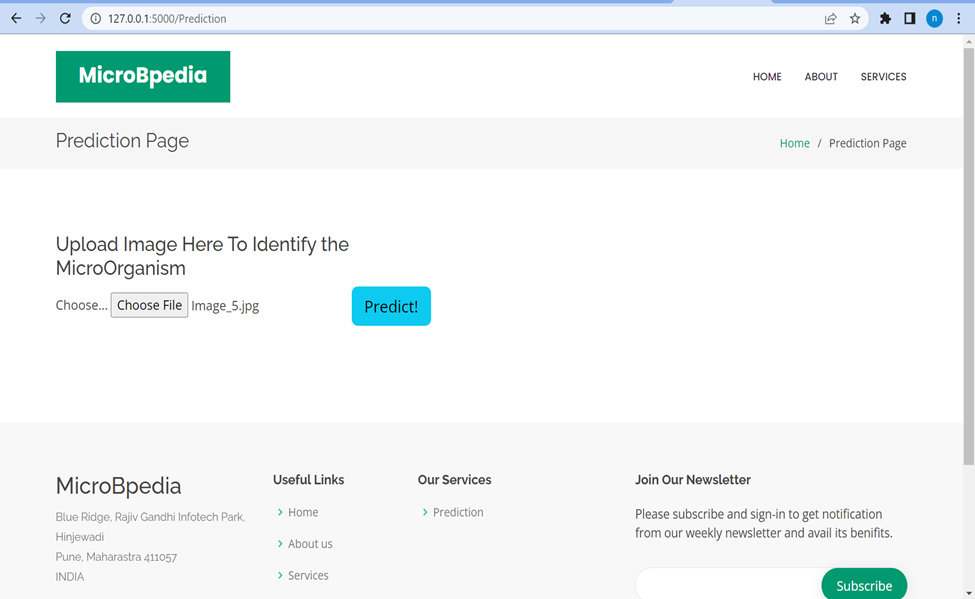Open the SERVICES nav item
This screenshot has height=599, width=975.
point(883,76)
